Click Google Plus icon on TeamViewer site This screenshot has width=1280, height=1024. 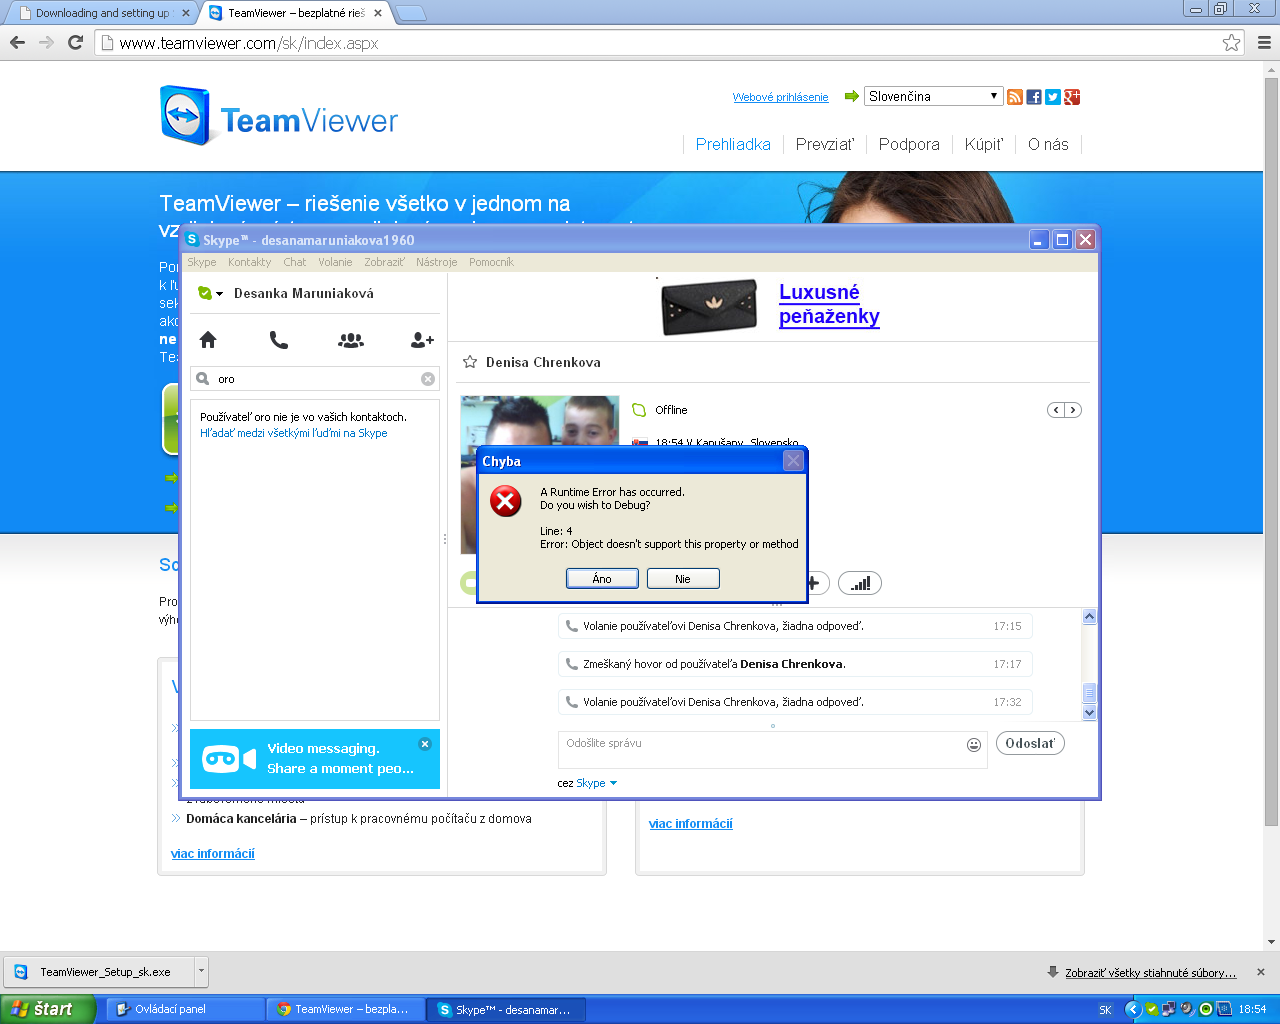pos(1072,97)
